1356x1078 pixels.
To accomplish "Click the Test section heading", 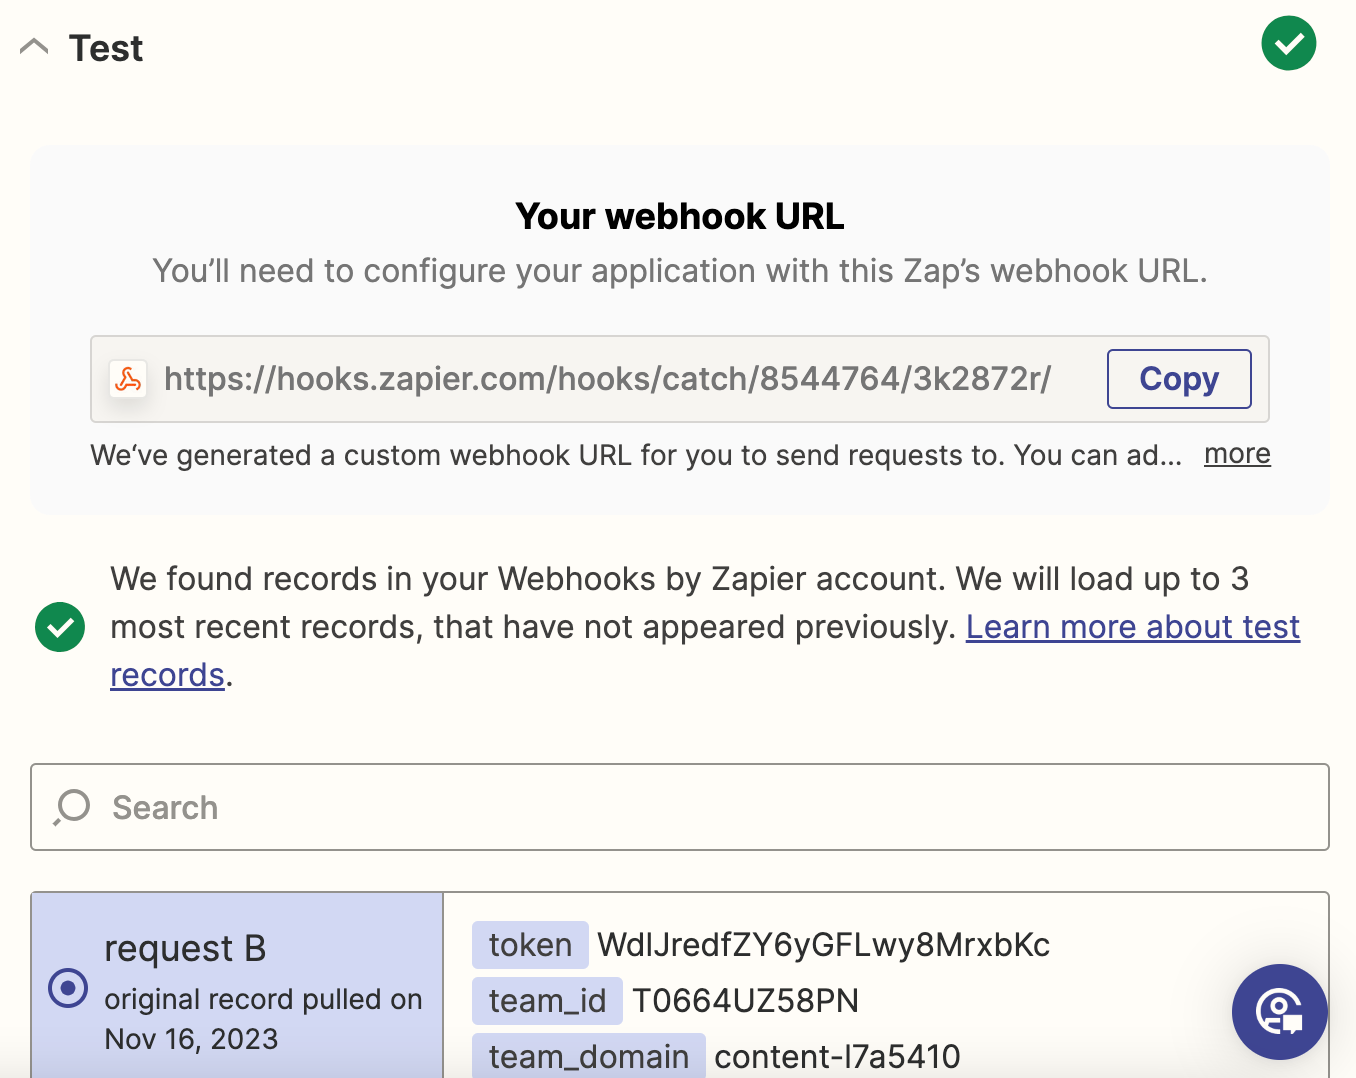I will 106,48.
